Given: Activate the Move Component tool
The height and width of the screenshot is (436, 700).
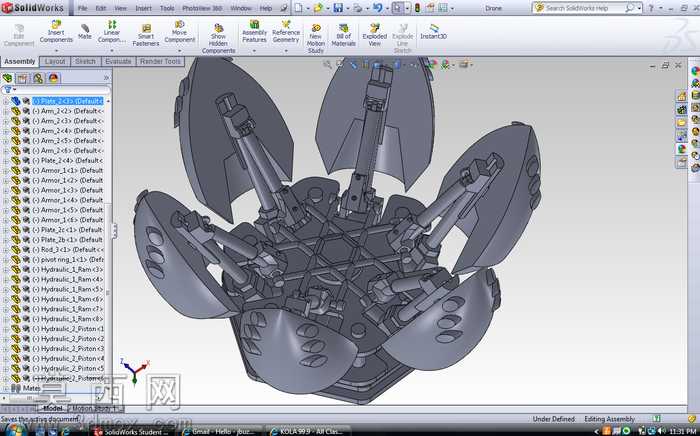Looking at the screenshot, I should [179, 31].
